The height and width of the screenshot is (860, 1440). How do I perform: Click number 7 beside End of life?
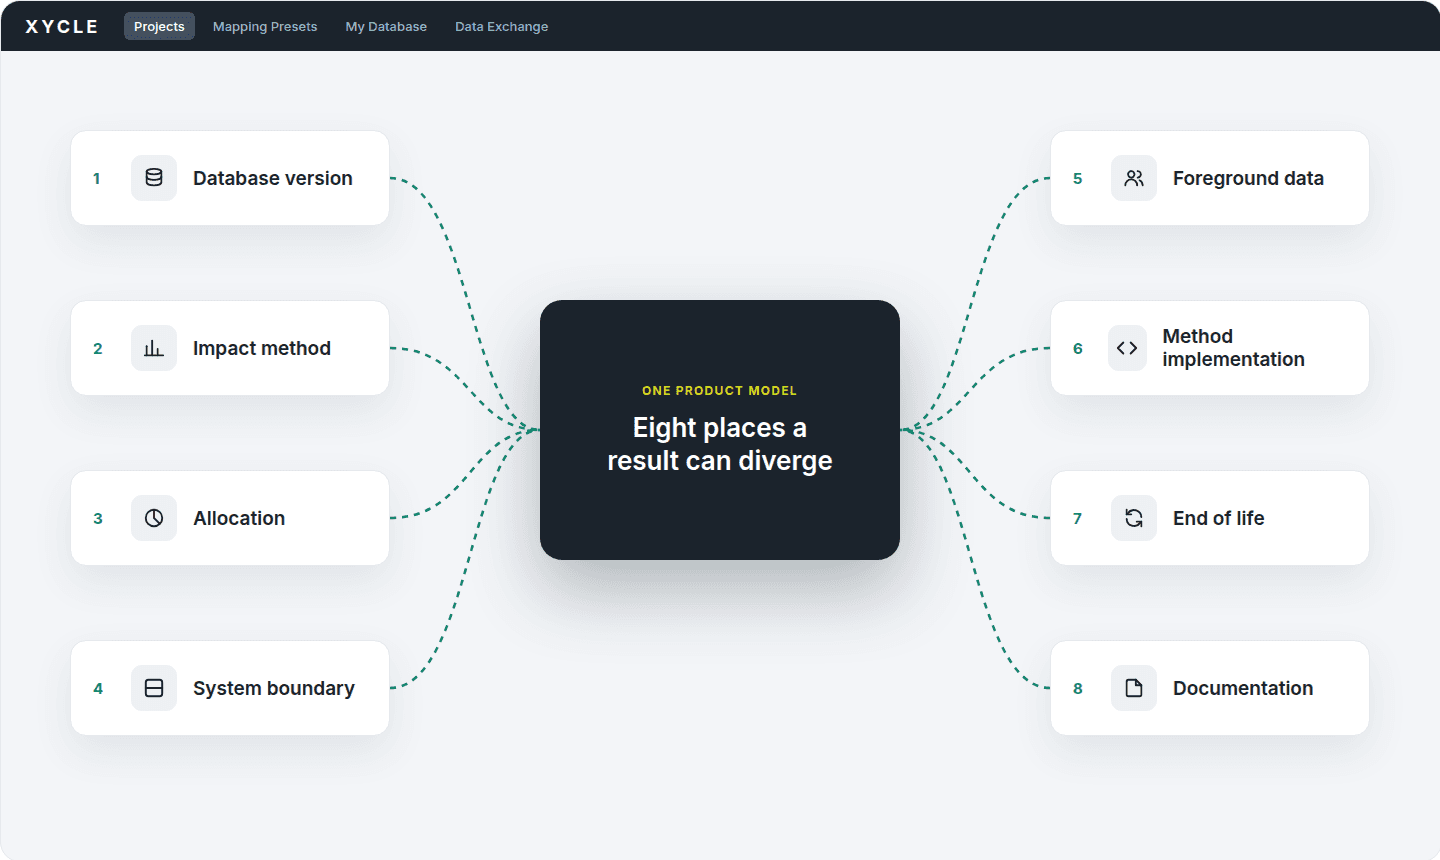[x=1078, y=518]
